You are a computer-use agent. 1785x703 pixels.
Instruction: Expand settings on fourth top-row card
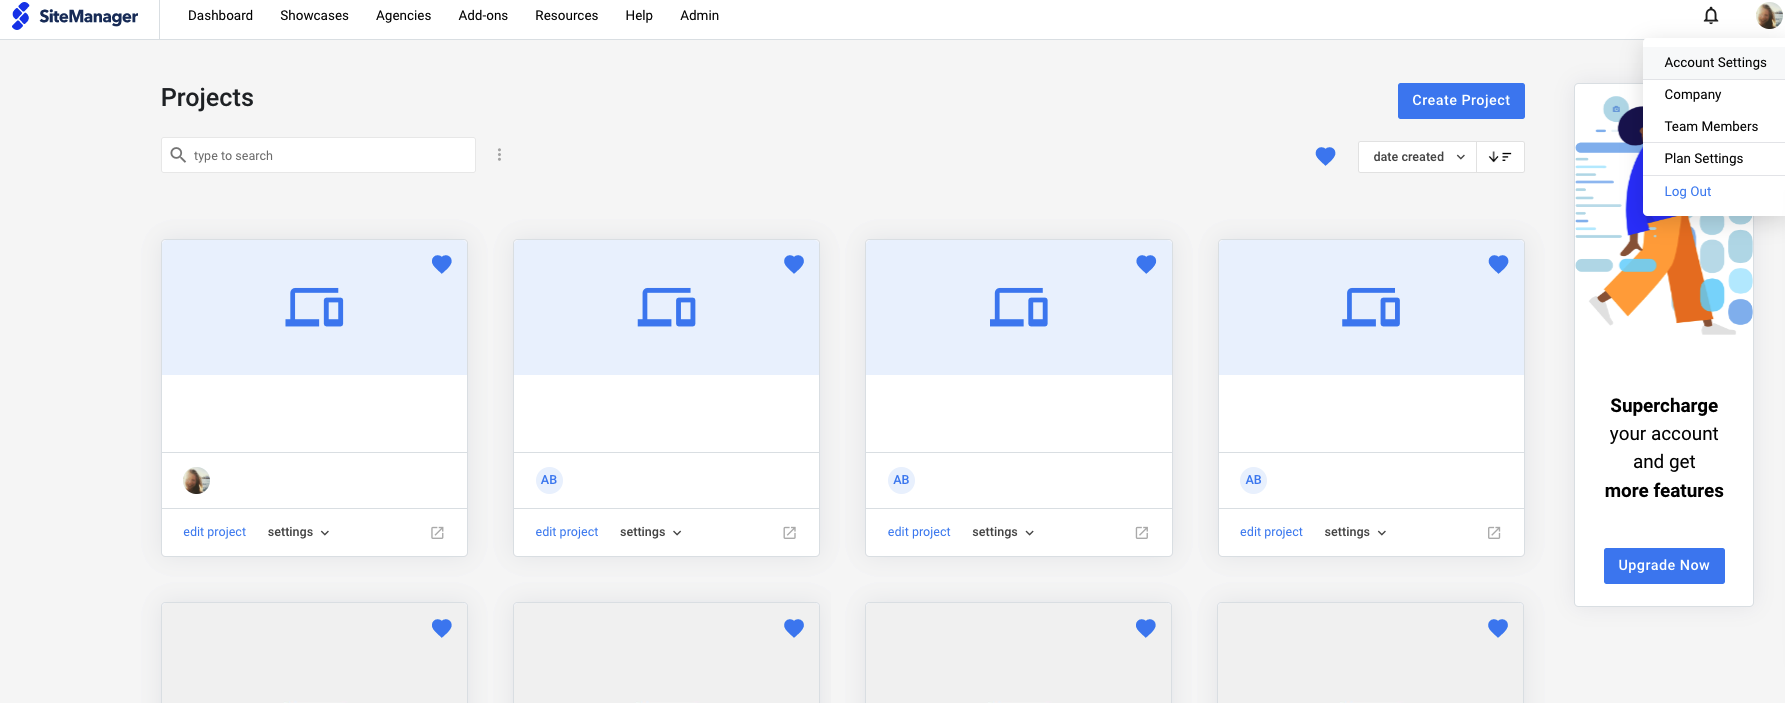click(x=1355, y=532)
